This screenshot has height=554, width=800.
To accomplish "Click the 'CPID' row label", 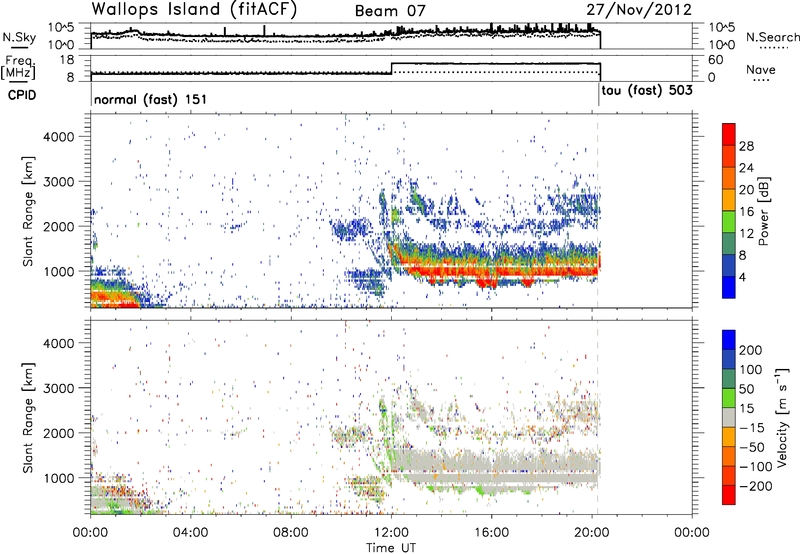I will click(x=22, y=95).
